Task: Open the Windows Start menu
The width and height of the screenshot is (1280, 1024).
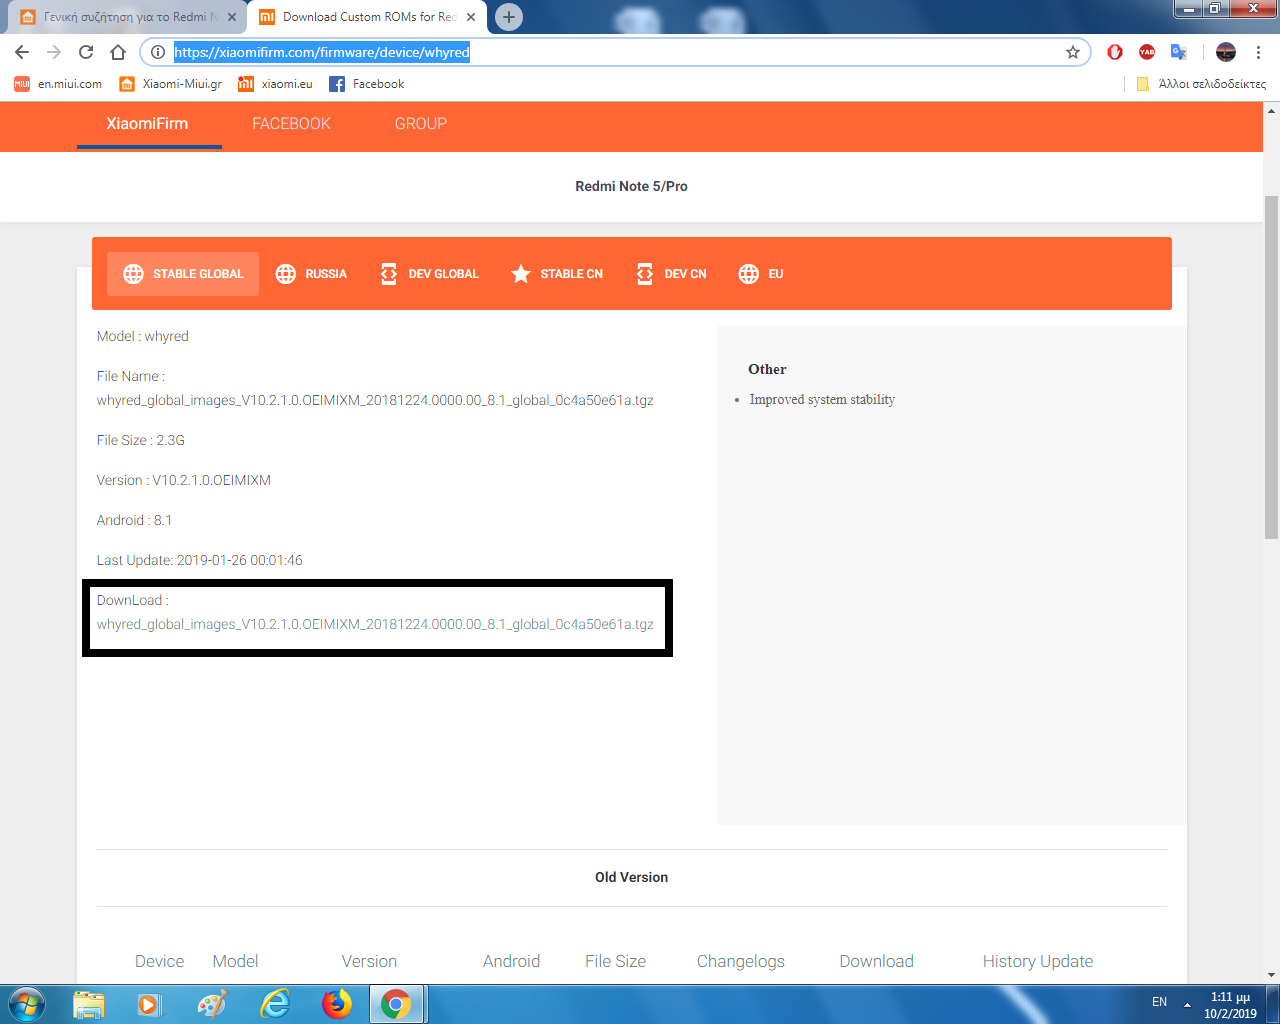Action: click(27, 1004)
